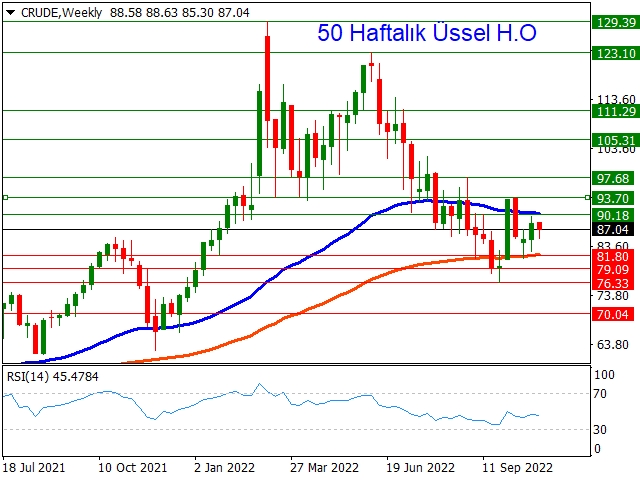Viewport: 640px width, 480px height.
Task: Open the chart menu triangle beside CRUDE,Weekly
Action: (x=11, y=13)
